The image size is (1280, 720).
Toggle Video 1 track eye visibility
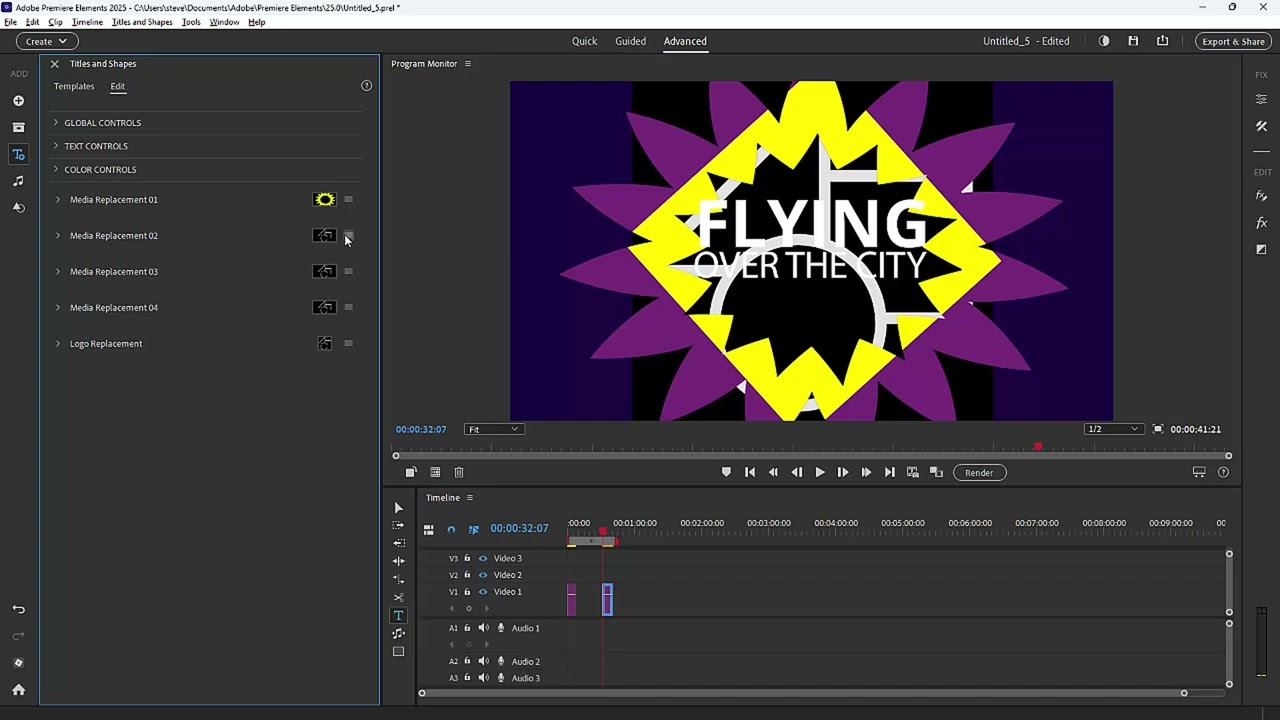pyautogui.click(x=483, y=592)
